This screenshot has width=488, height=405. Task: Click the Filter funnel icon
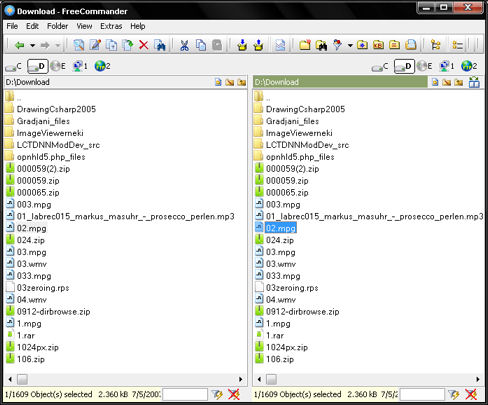pyautogui.click(x=337, y=45)
